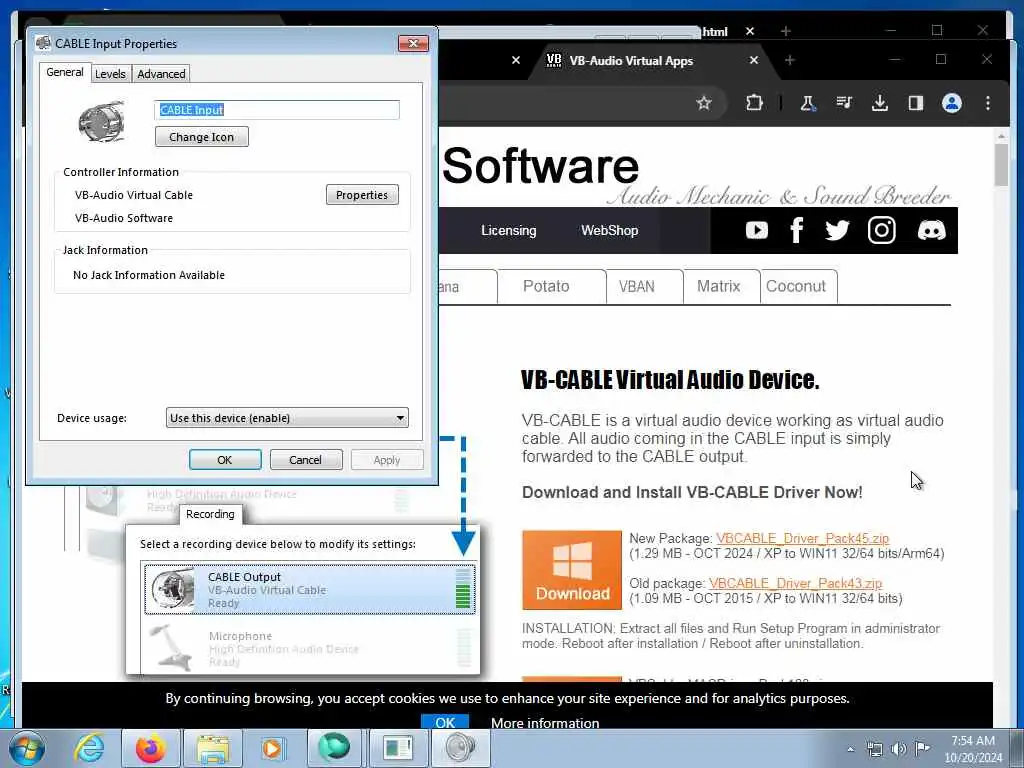This screenshot has height=768, width=1024.
Task: Open a new tab with plus button
Action: pyautogui.click(x=790, y=60)
